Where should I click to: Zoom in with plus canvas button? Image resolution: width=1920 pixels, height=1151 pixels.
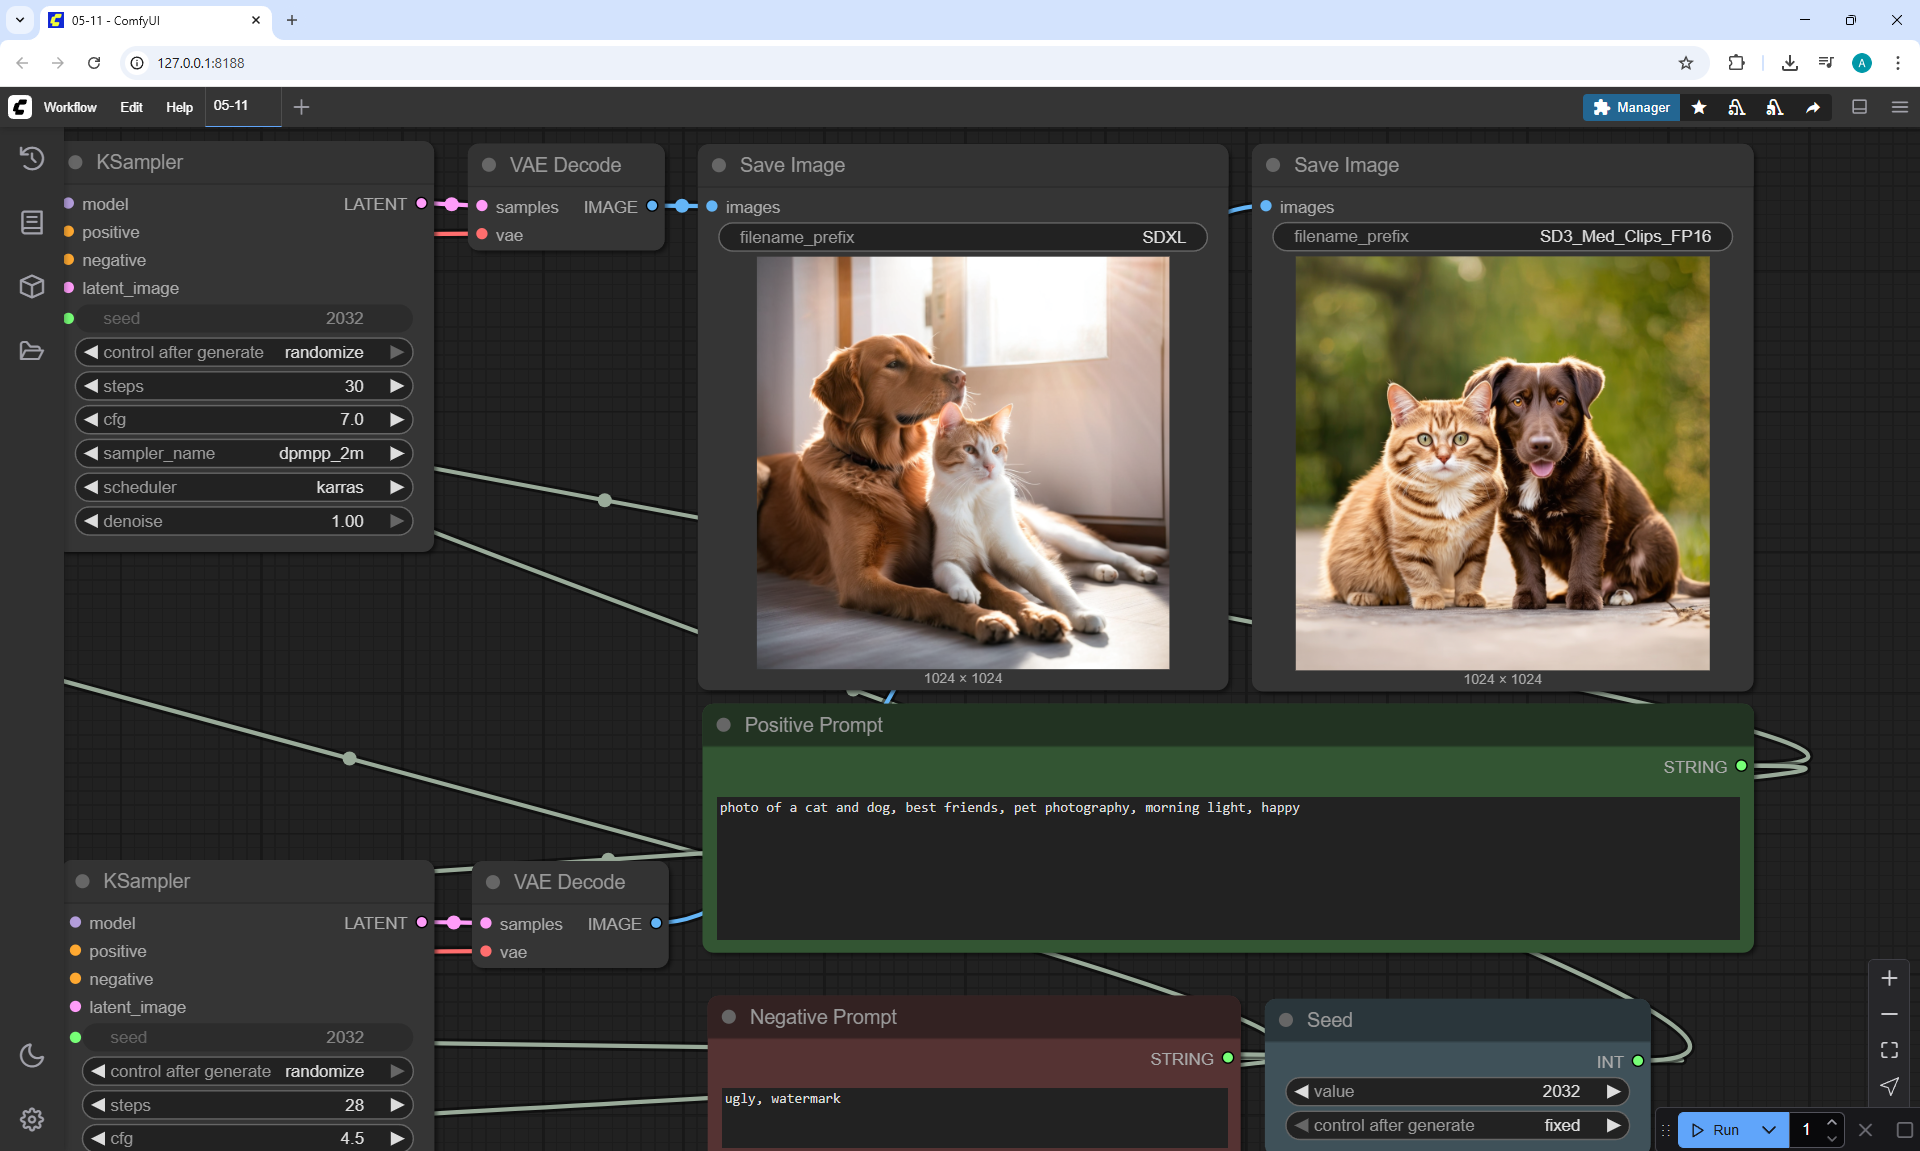tap(1889, 978)
